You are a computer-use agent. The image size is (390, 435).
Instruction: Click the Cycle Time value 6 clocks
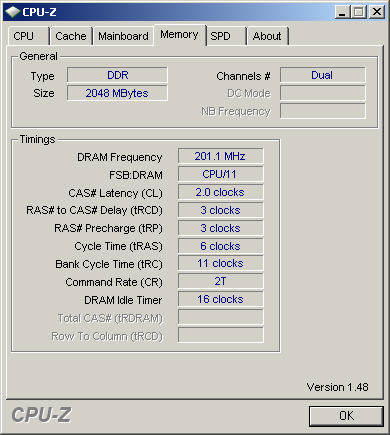[220, 246]
